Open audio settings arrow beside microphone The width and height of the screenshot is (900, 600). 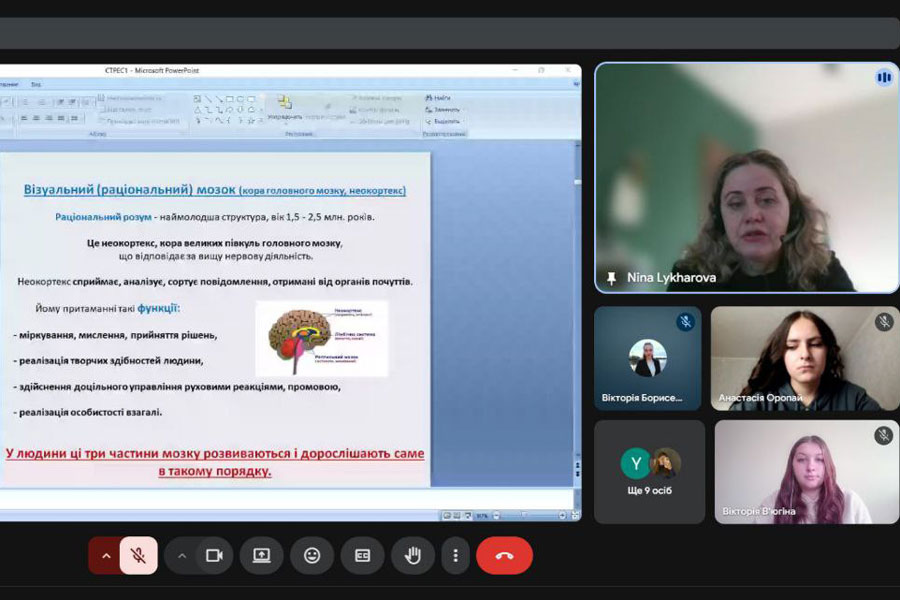click(x=106, y=555)
